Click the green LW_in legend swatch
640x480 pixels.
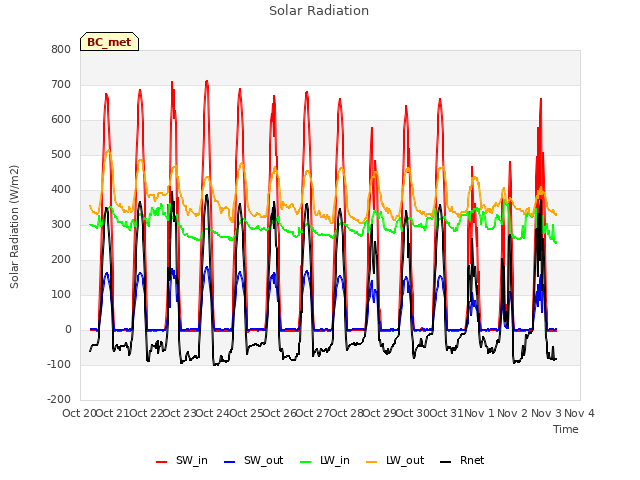coord(305,462)
